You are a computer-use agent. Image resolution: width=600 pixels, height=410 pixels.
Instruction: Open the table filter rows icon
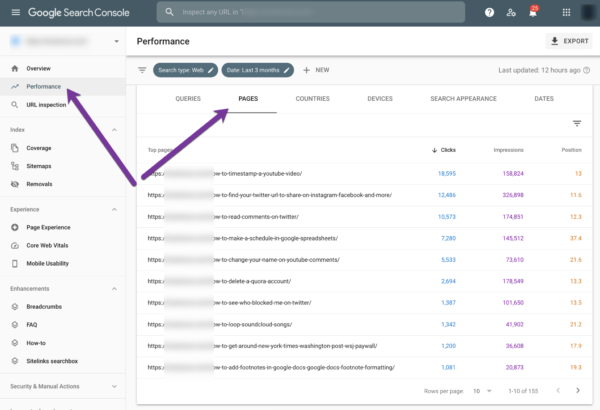point(577,123)
